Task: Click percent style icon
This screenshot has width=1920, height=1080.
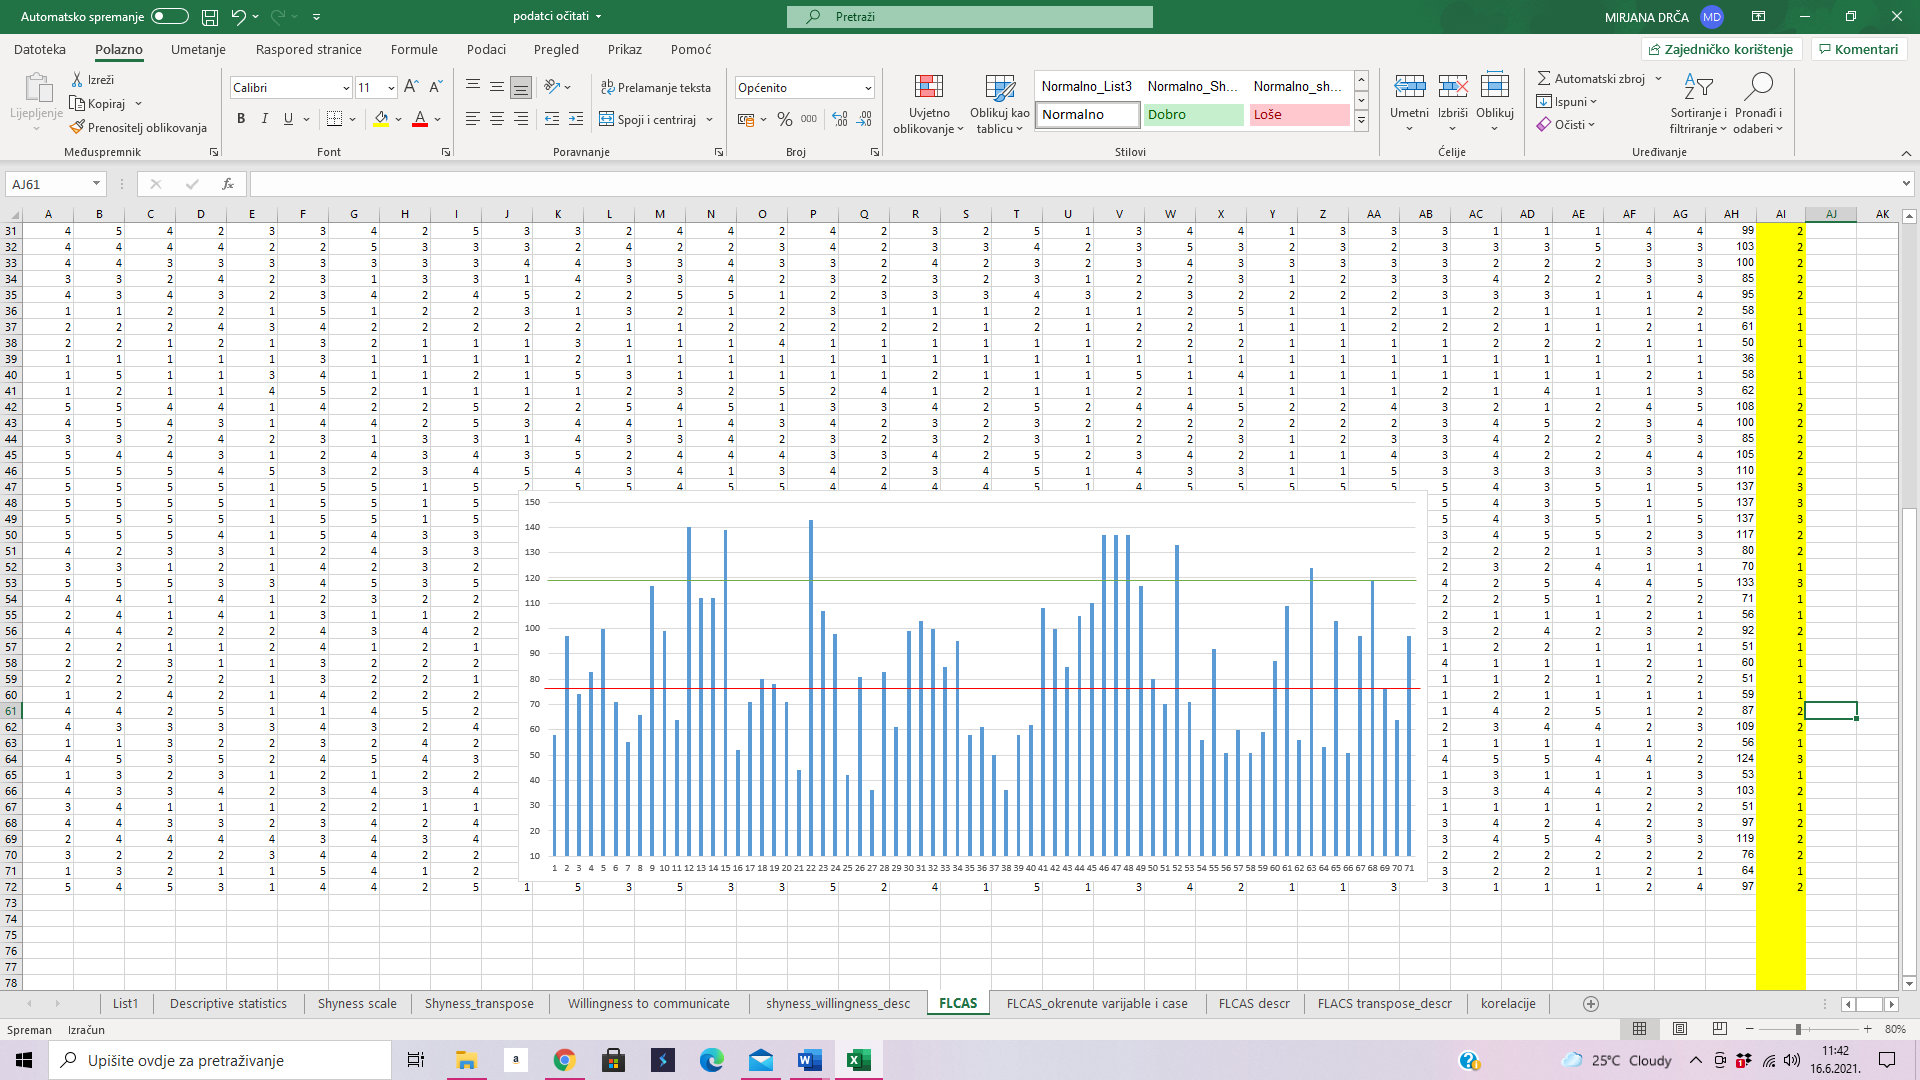Action: pyautogui.click(x=785, y=119)
